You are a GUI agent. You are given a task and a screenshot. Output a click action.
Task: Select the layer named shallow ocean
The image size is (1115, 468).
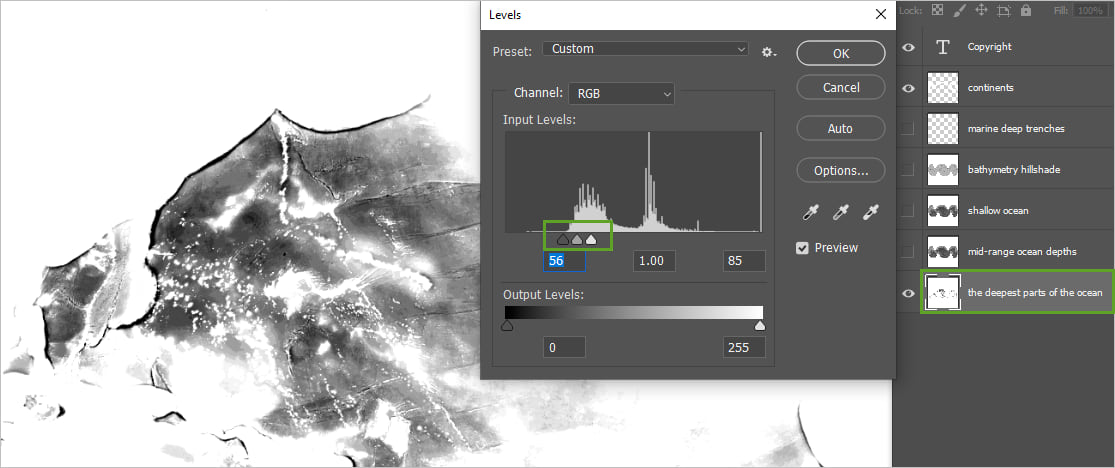(x=998, y=211)
